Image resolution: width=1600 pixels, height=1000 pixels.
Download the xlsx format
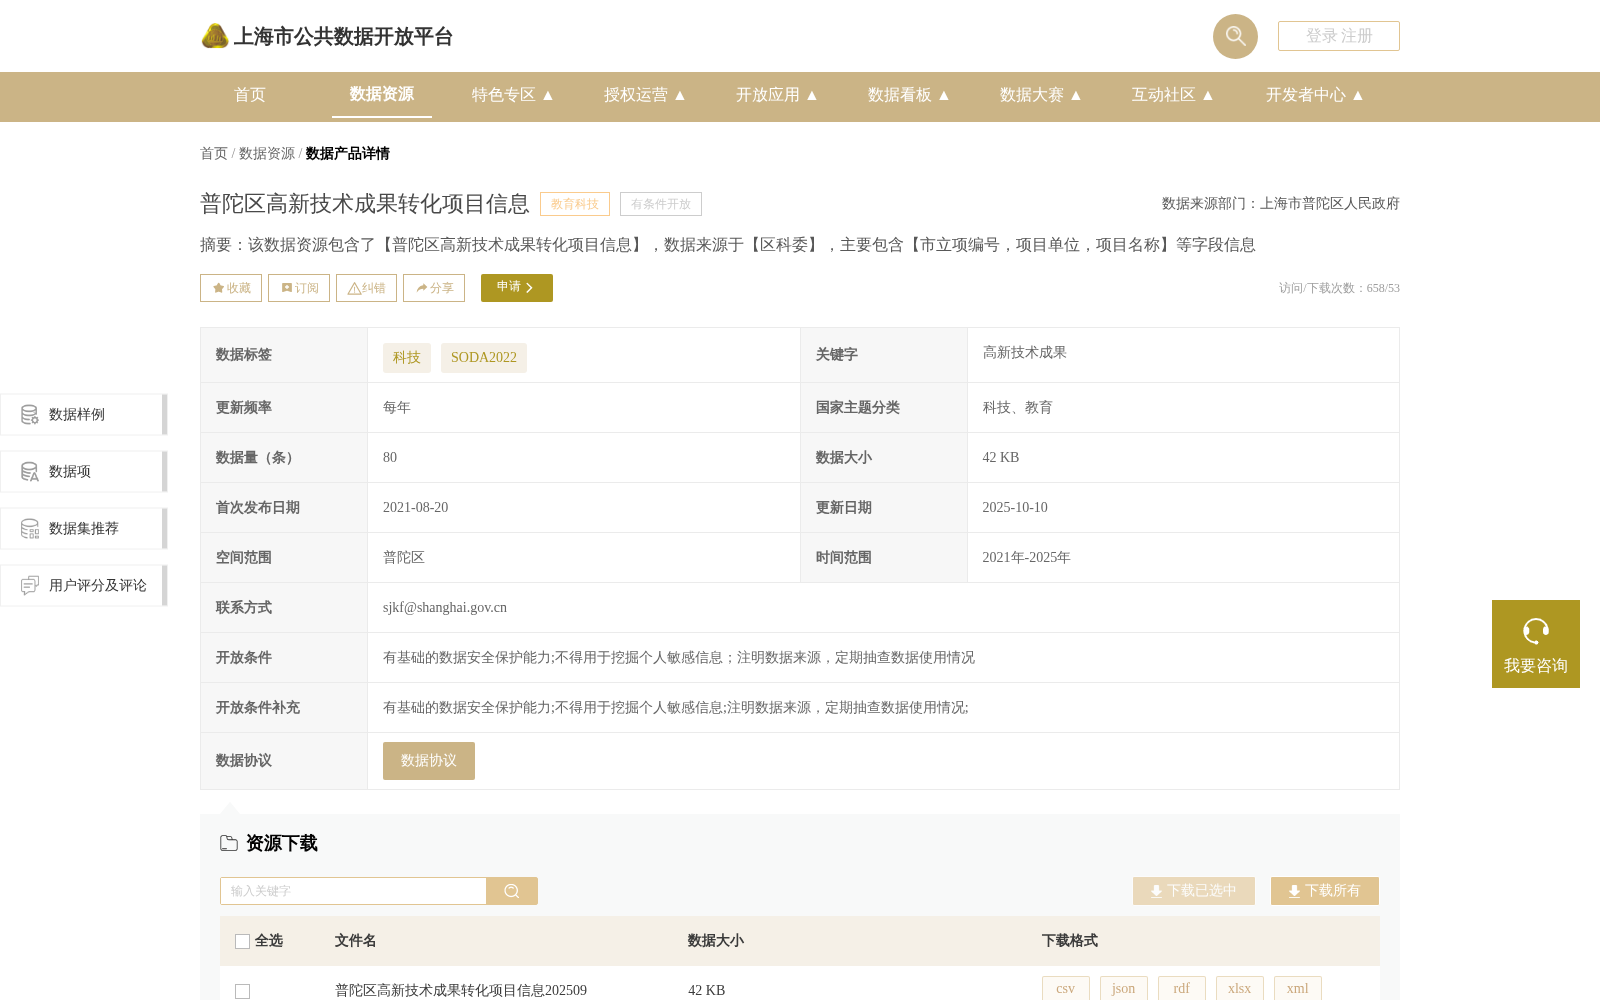pyautogui.click(x=1240, y=989)
